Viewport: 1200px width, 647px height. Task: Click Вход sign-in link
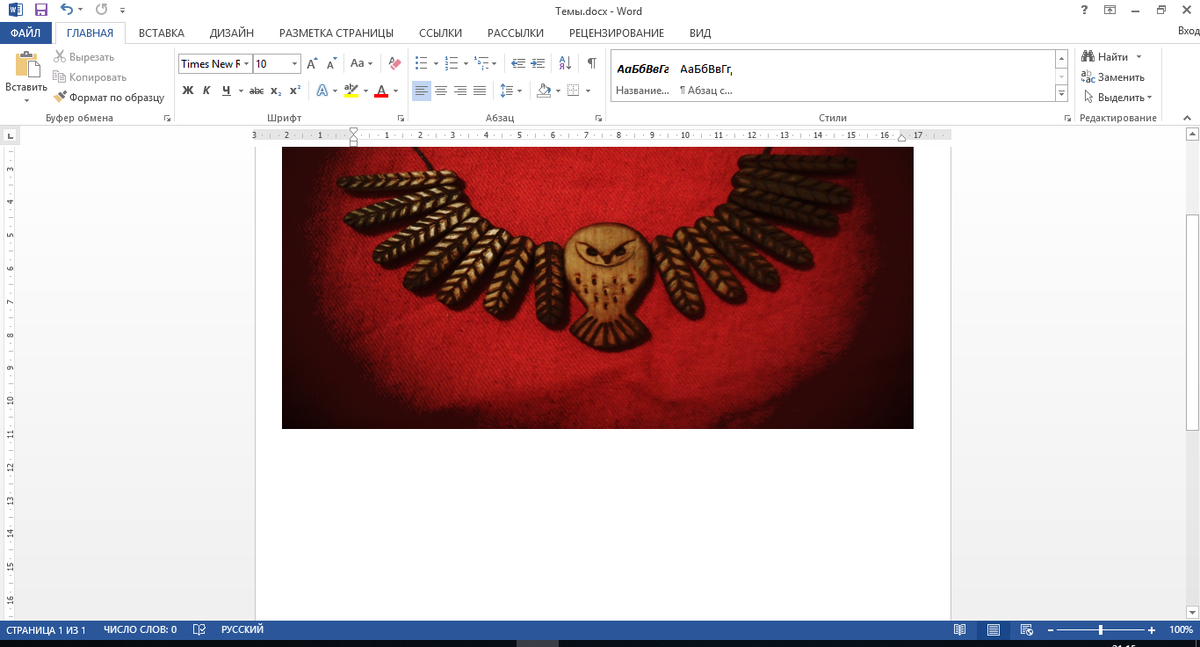[x=1188, y=33]
